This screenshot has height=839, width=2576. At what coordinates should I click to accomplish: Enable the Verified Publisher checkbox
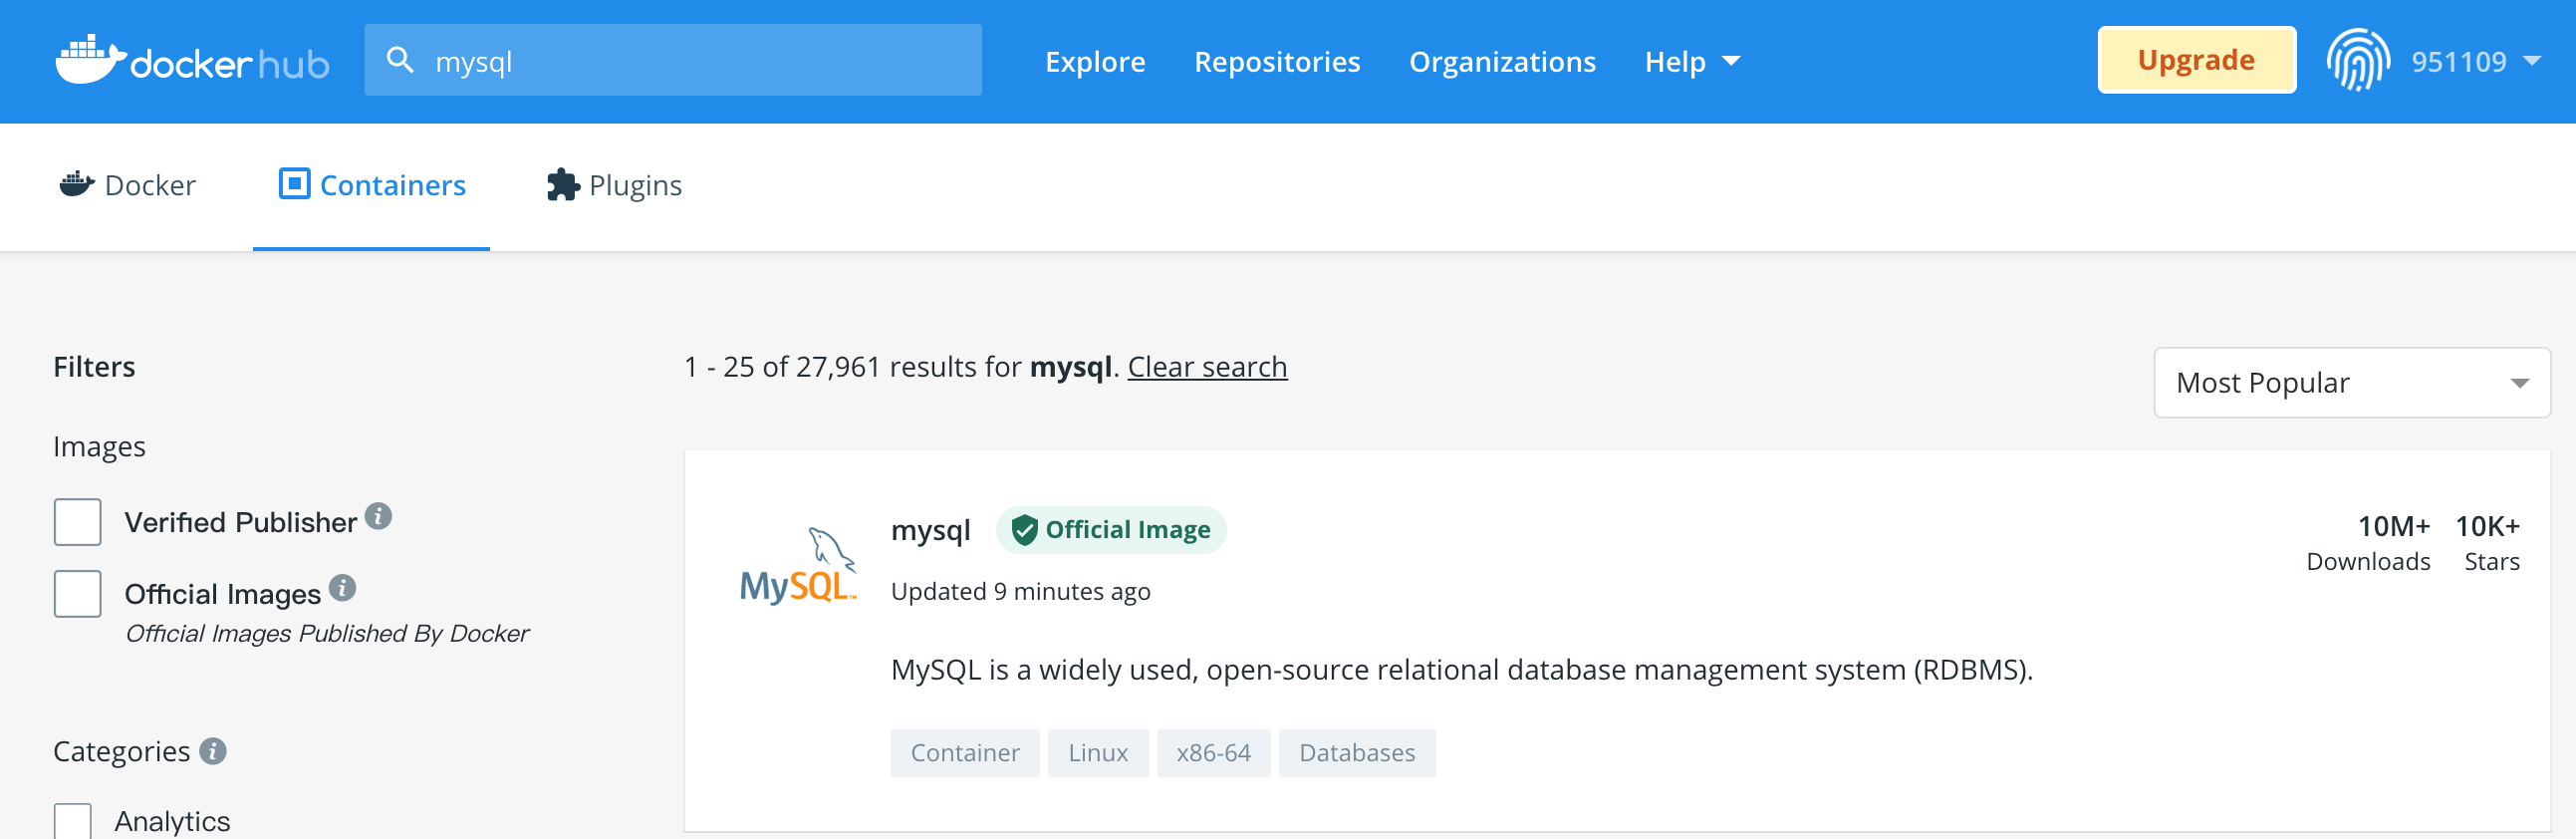click(x=78, y=522)
